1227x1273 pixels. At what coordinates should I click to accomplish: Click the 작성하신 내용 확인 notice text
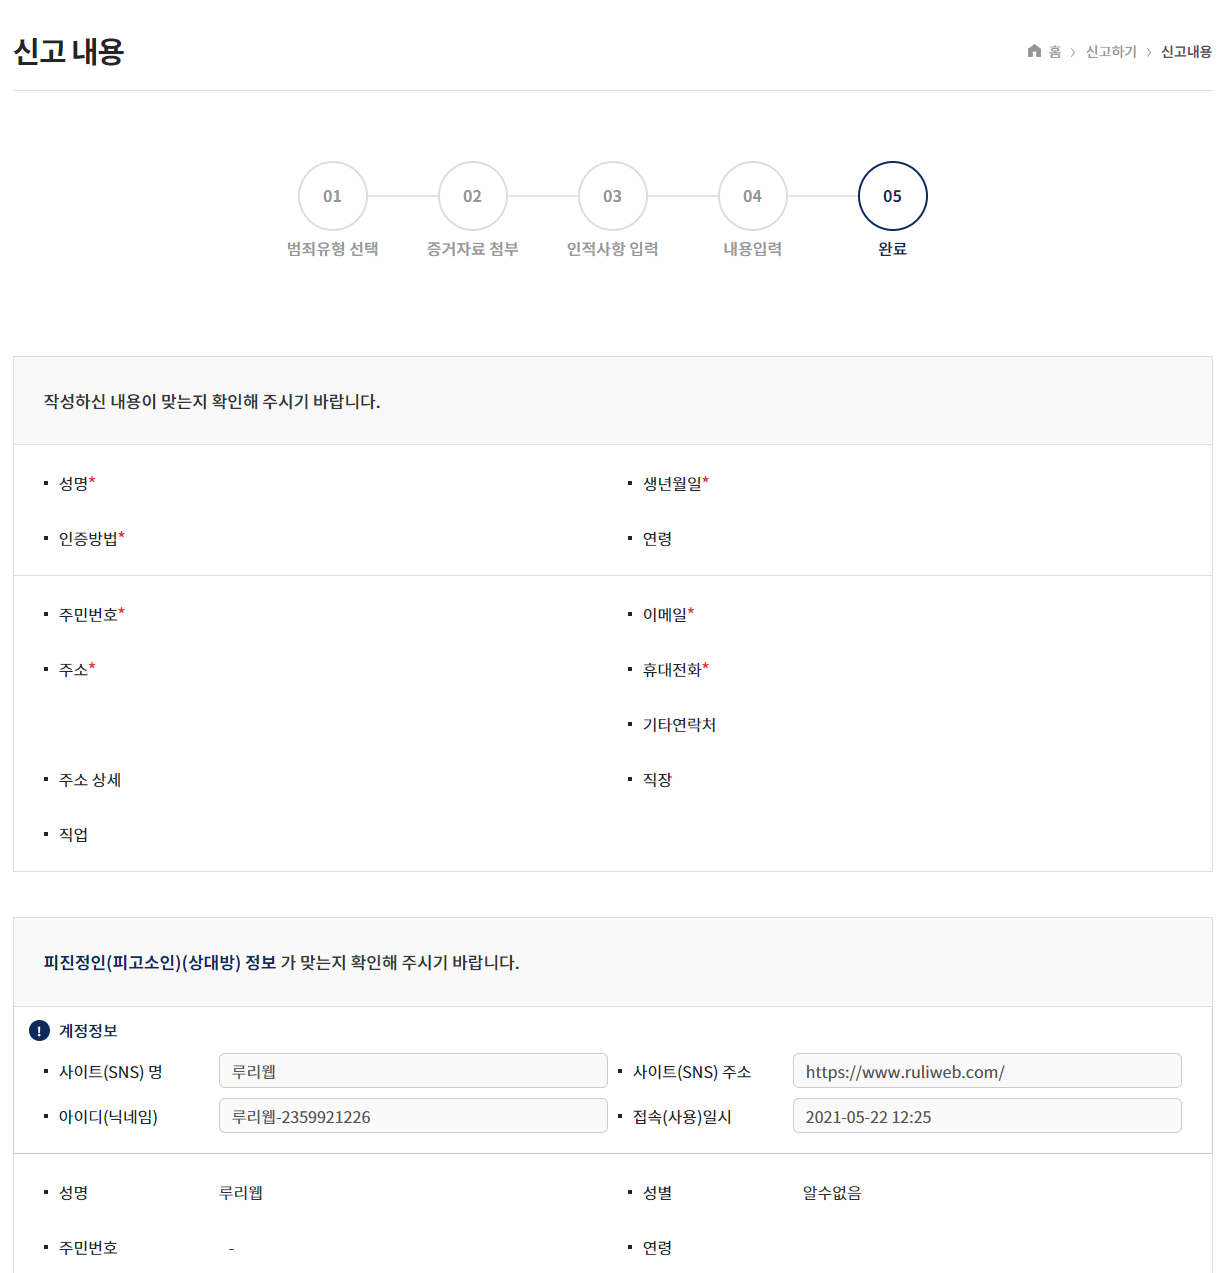tap(213, 403)
